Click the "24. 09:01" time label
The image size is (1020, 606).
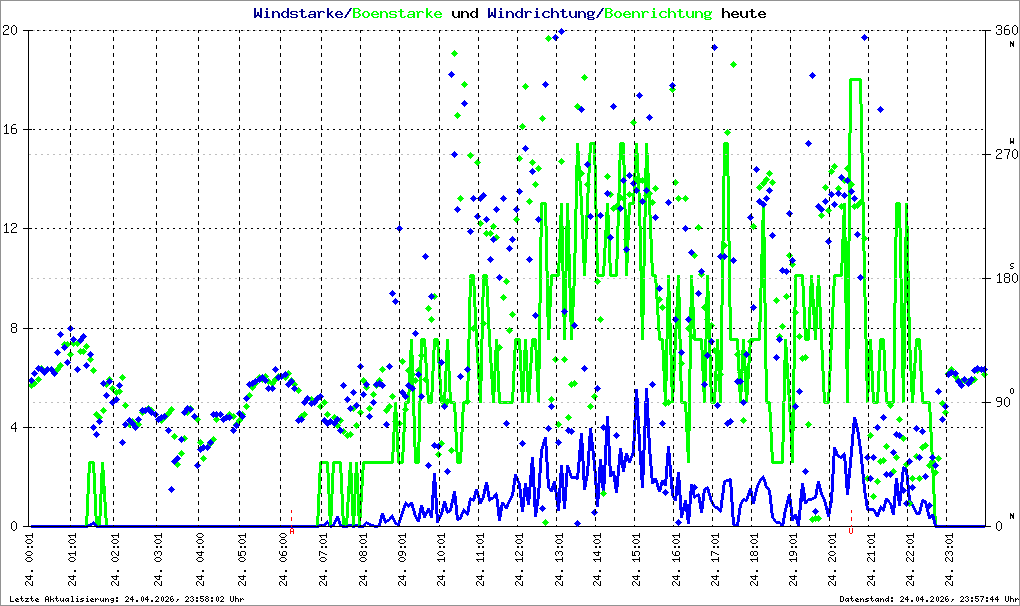(x=402, y=560)
